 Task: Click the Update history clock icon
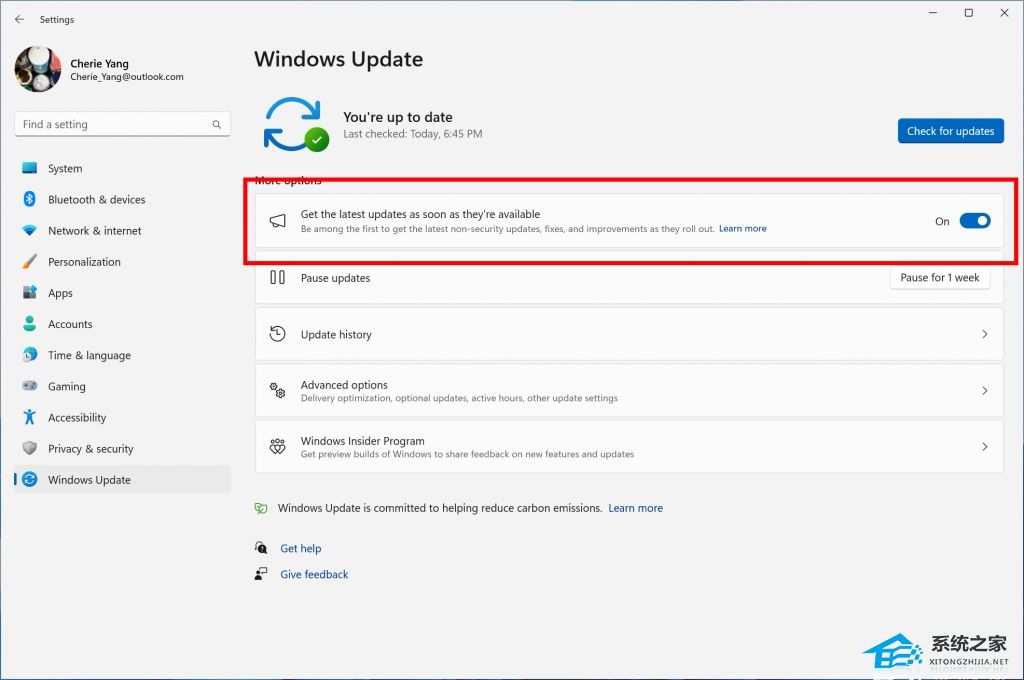278,334
